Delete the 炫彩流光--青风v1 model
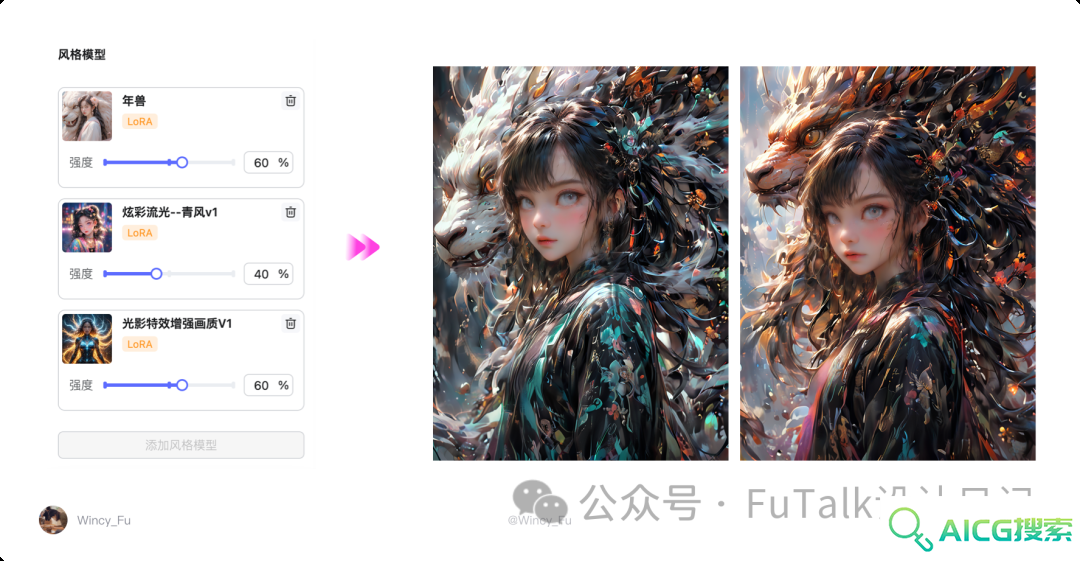1080x561 pixels. (x=291, y=212)
